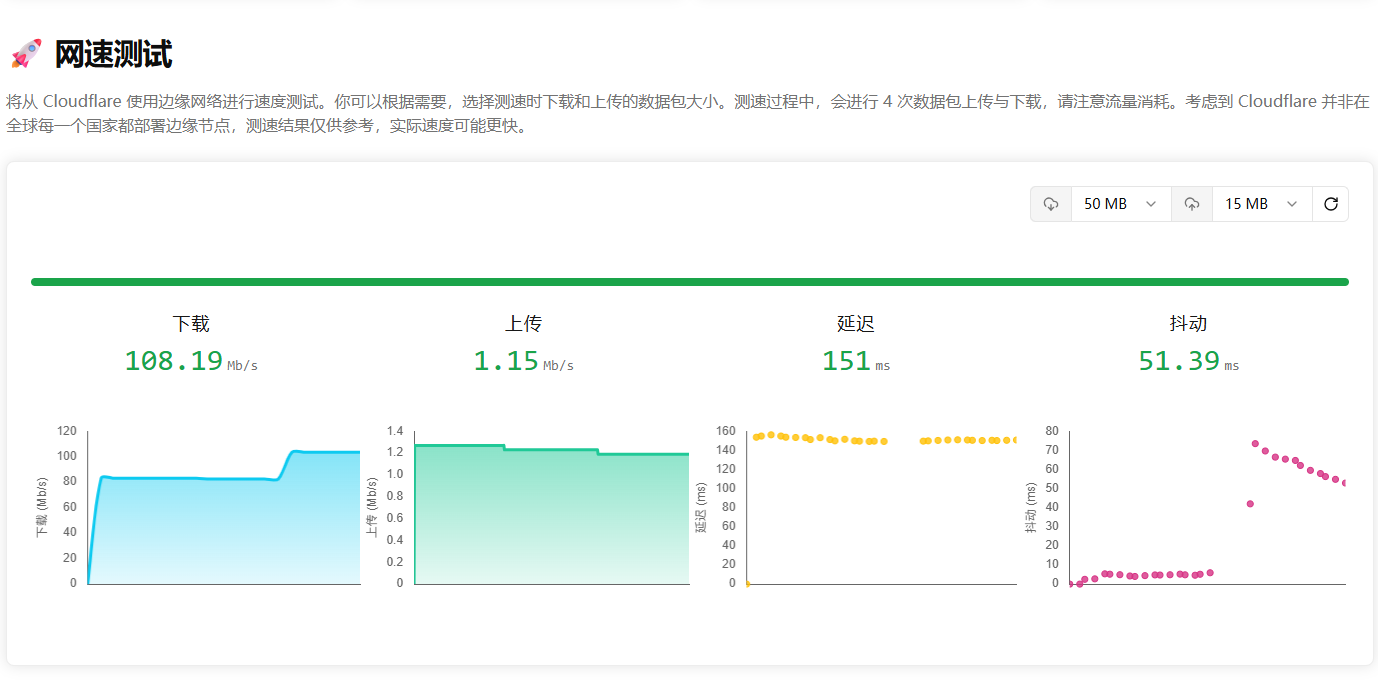Click the chevron arrow next to 50 MB
1378x688 pixels.
coord(1151,204)
